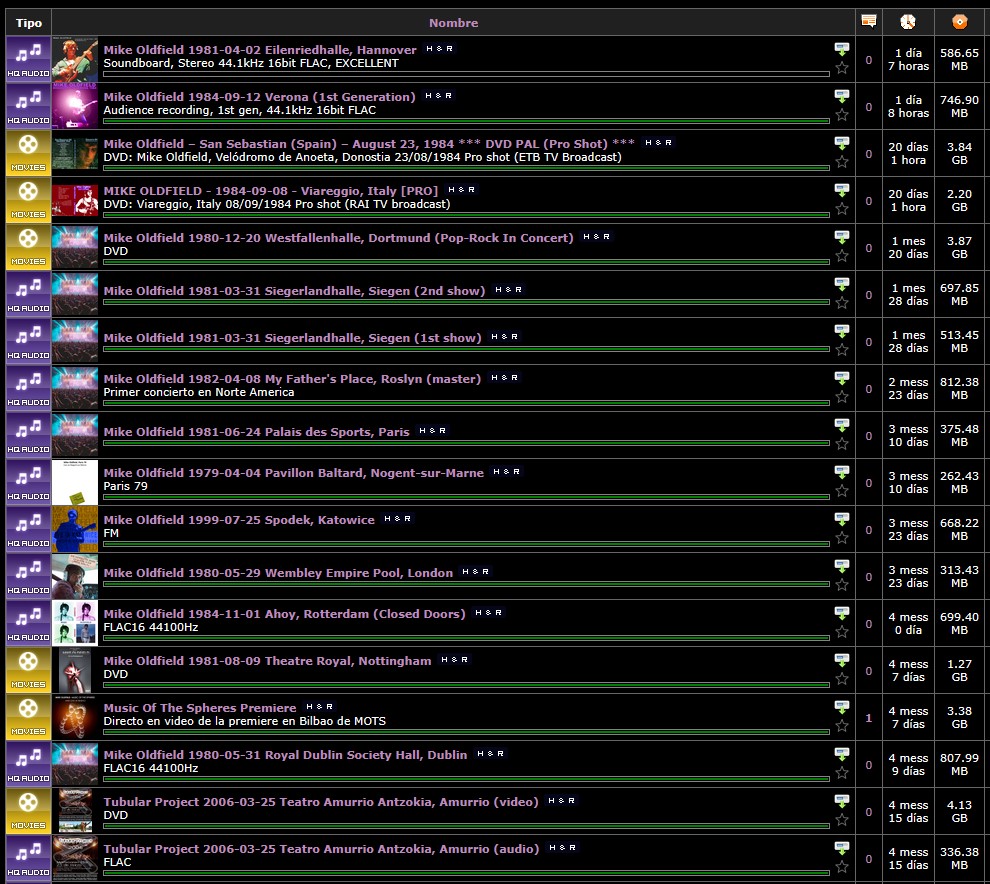Click the '4.13 GB' size value
This screenshot has height=884, width=990.
(x=959, y=811)
